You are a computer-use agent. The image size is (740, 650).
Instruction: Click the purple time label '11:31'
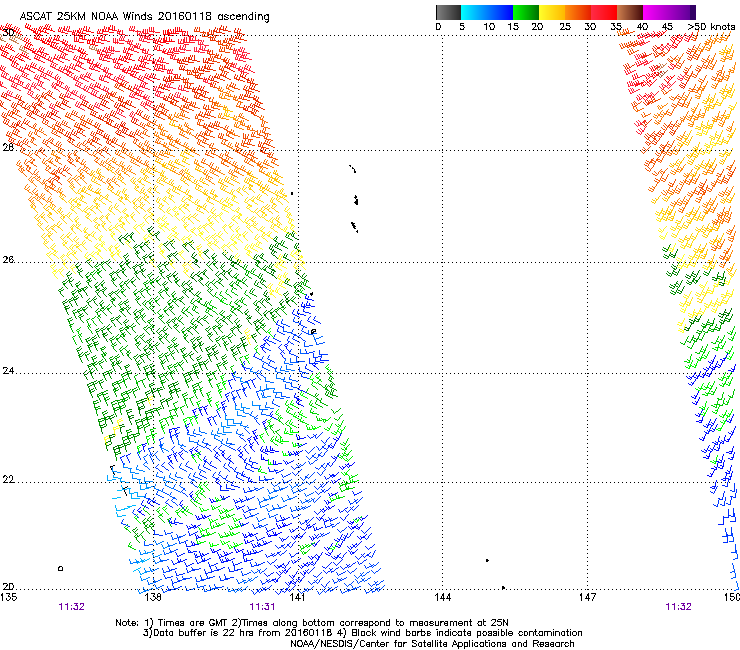[x=262, y=607]
